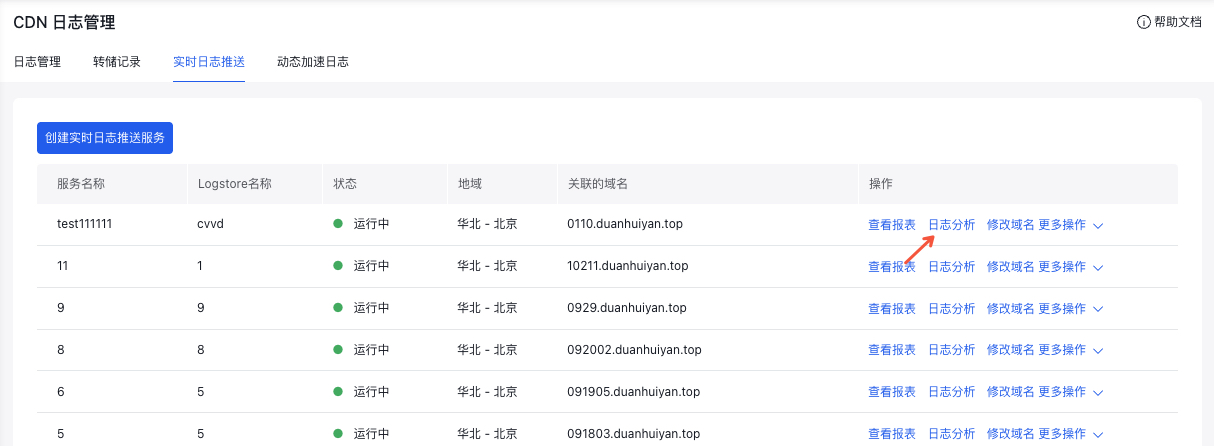Click 创建实时日志推送服务 button
The height and width of the screenshot is (446, 1214).
[x=105, y=138]
